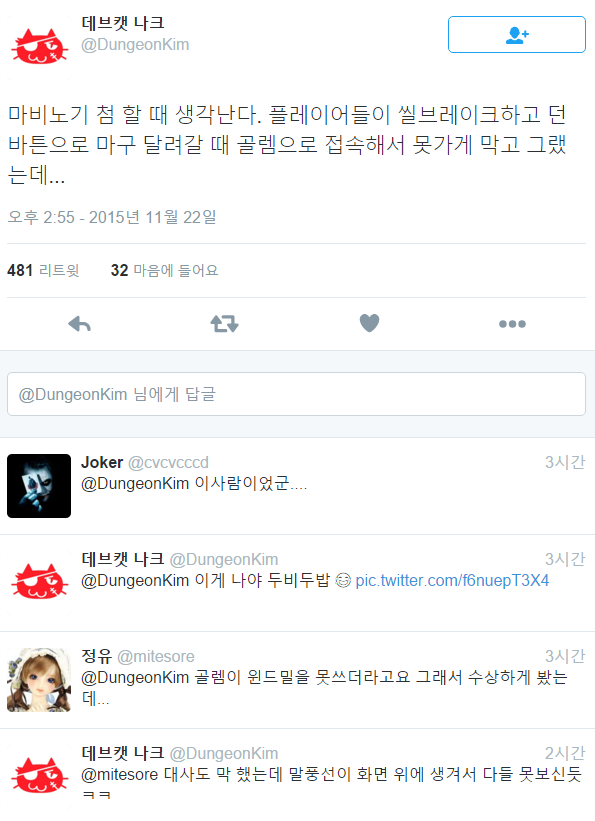
Task: Click the 2시간 timestamp on the last reply
Action: pyautogui.click(x=565, y=753)
